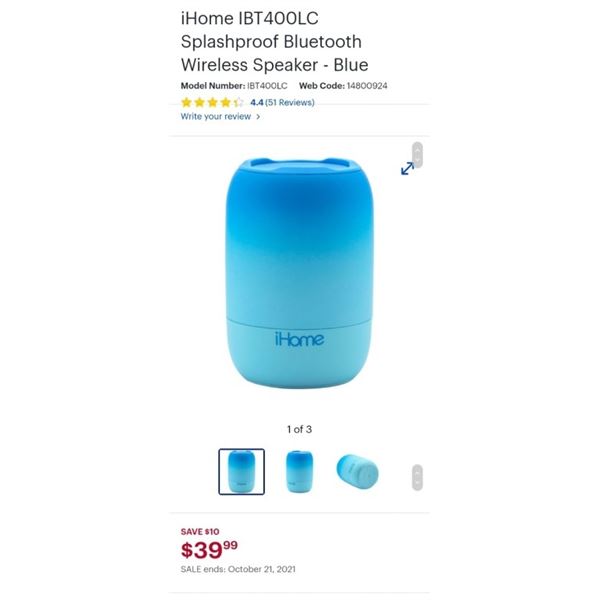This screenshot has width=600, height=600.
Task: Click the SAVE $10 label
Action: [x=200, y=532]
